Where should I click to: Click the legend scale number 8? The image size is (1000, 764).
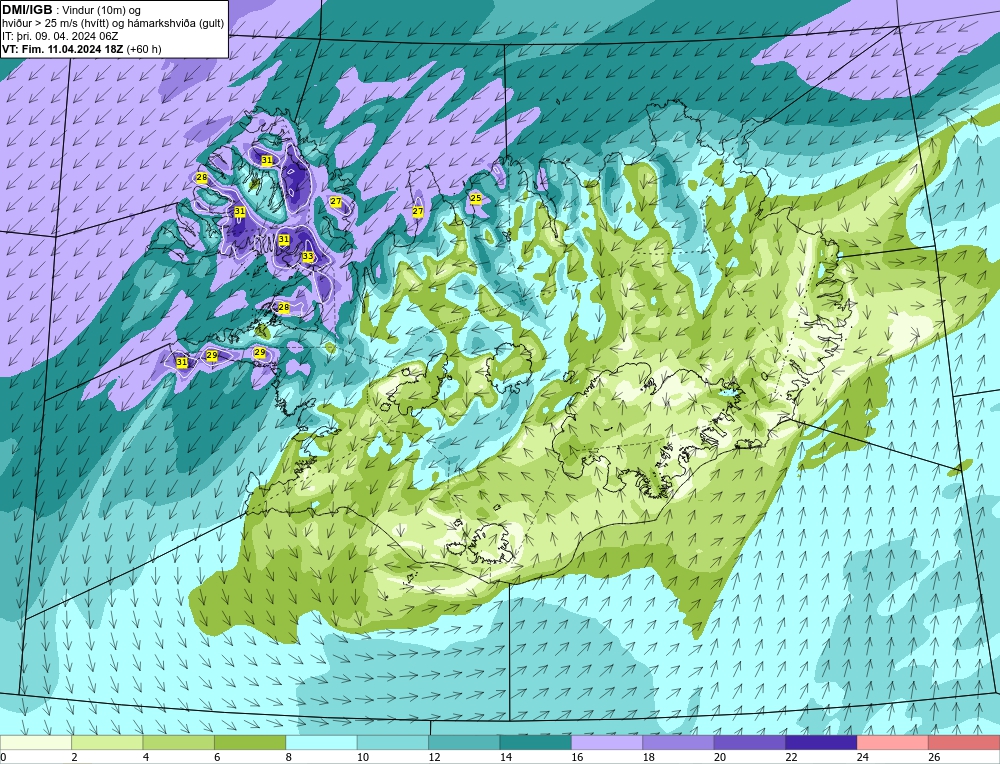[x=289, y=758]
